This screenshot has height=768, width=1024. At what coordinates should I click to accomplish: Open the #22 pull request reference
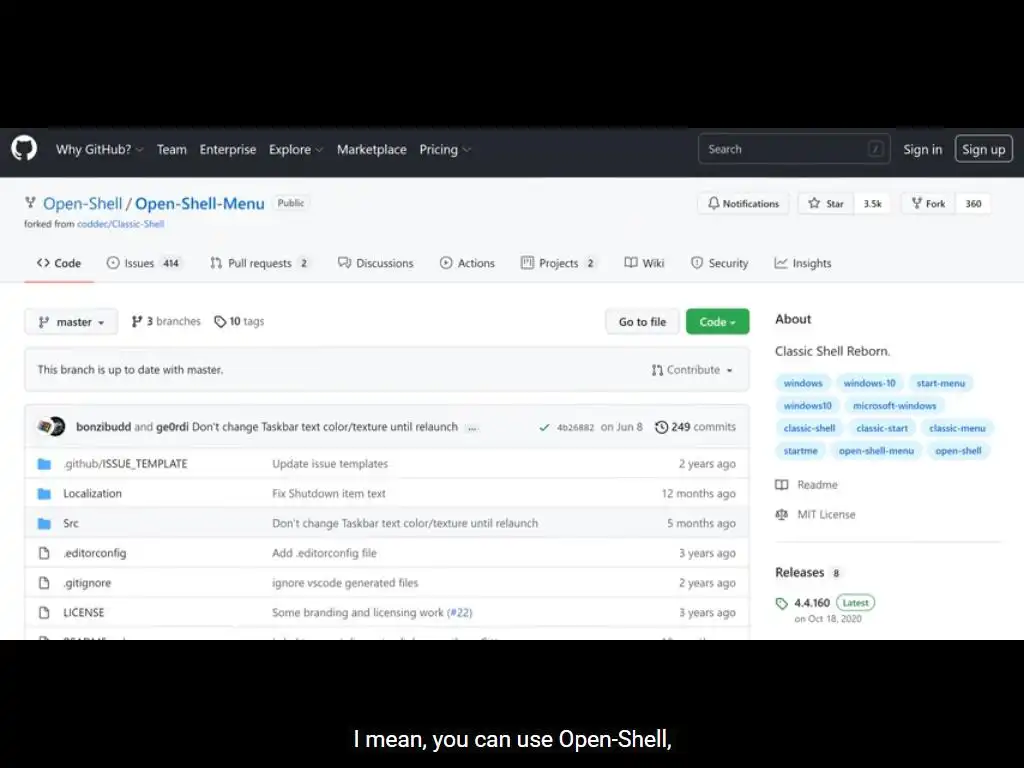tap(460, 613)
